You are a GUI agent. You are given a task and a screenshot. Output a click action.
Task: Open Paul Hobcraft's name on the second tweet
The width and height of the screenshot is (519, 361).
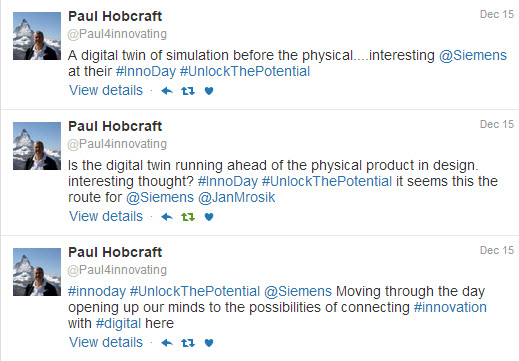tap(115, 126)
